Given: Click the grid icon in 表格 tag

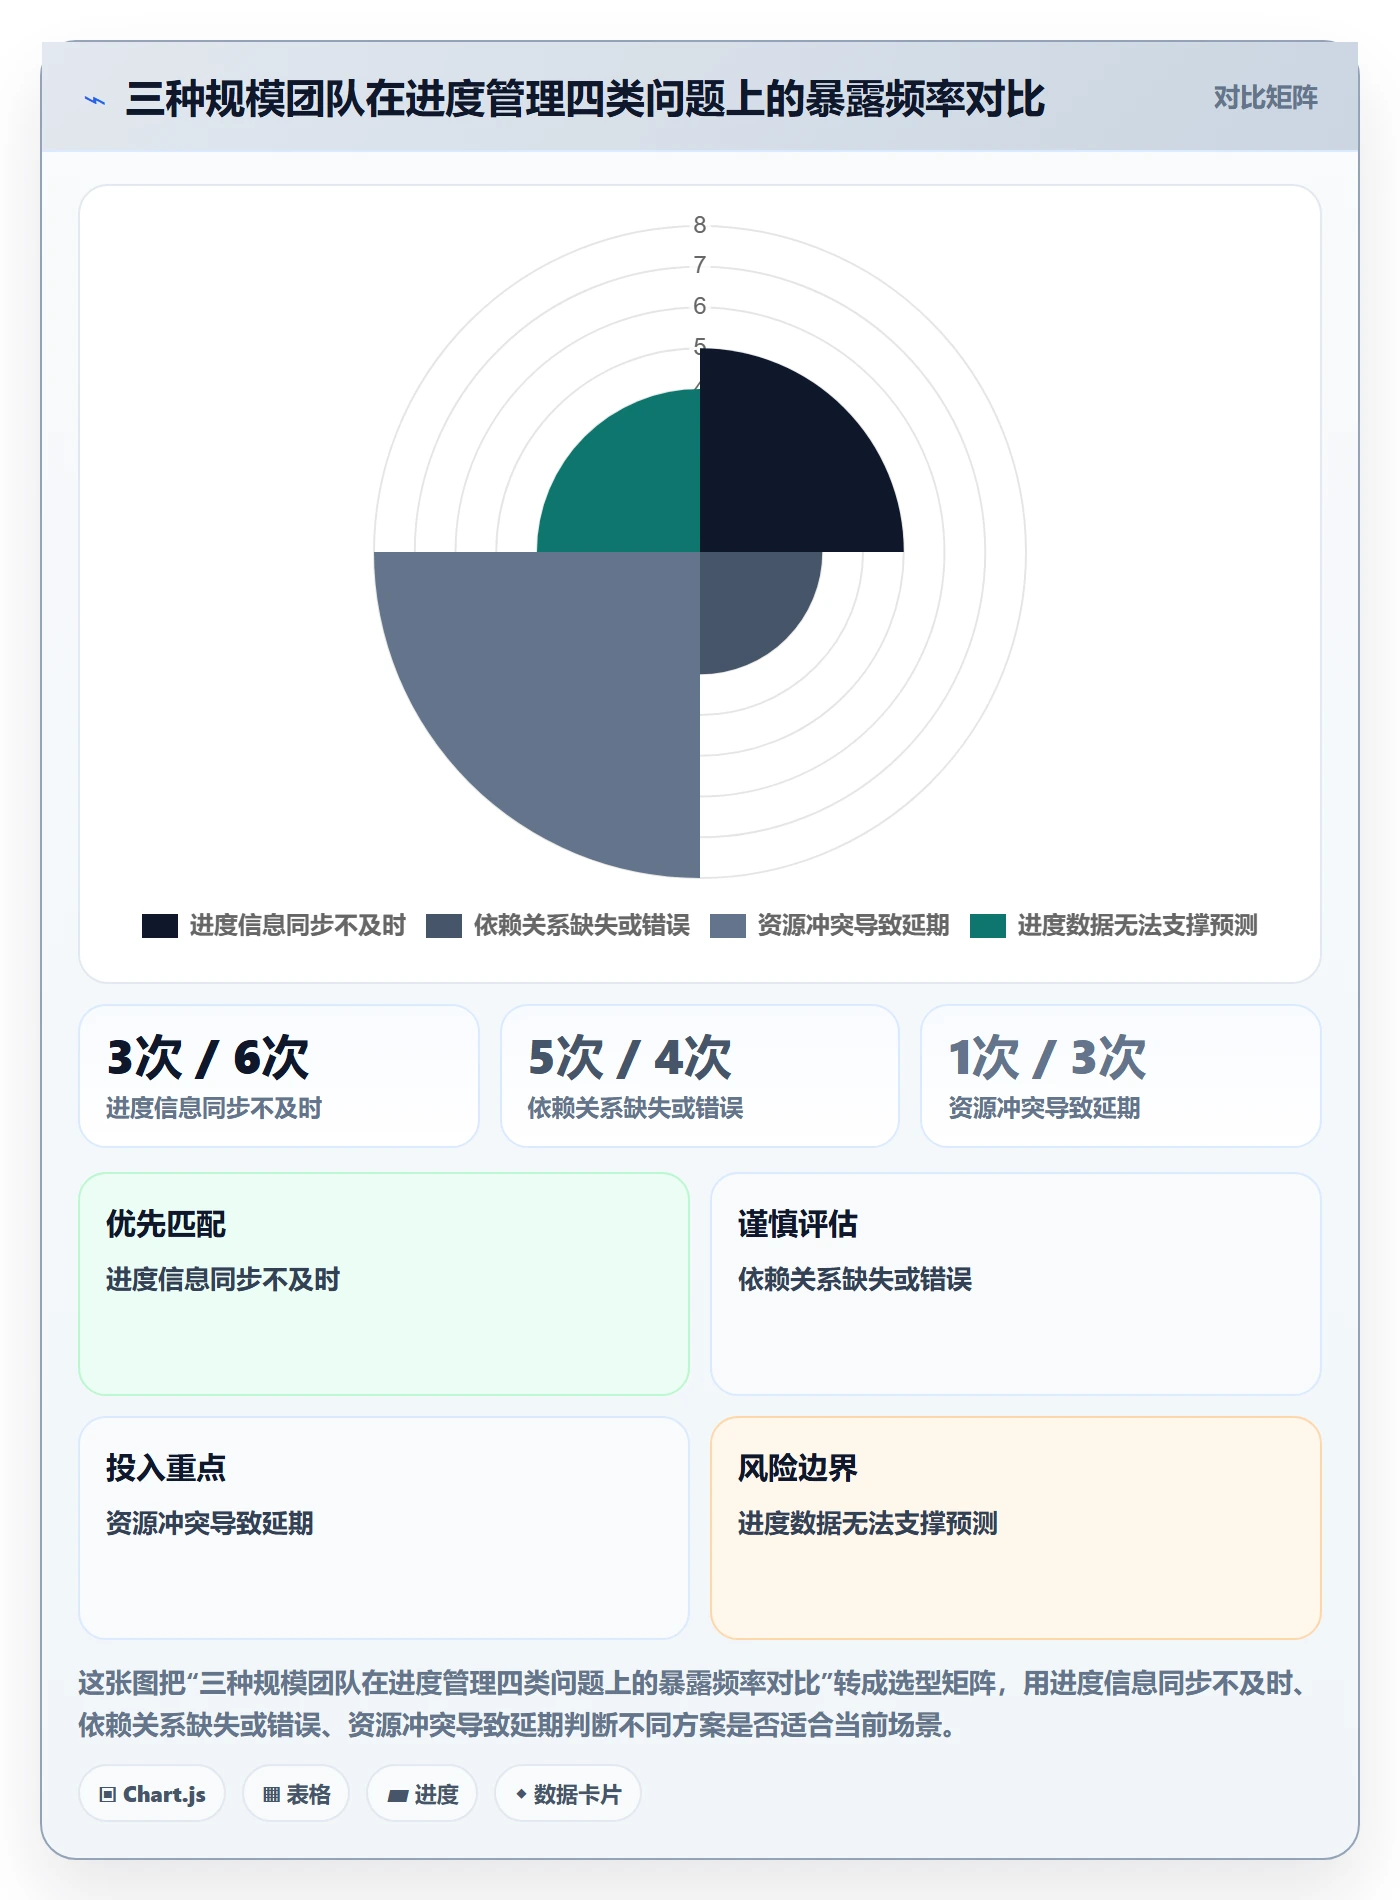Looking at the screenshot, I should point(272,1795).
